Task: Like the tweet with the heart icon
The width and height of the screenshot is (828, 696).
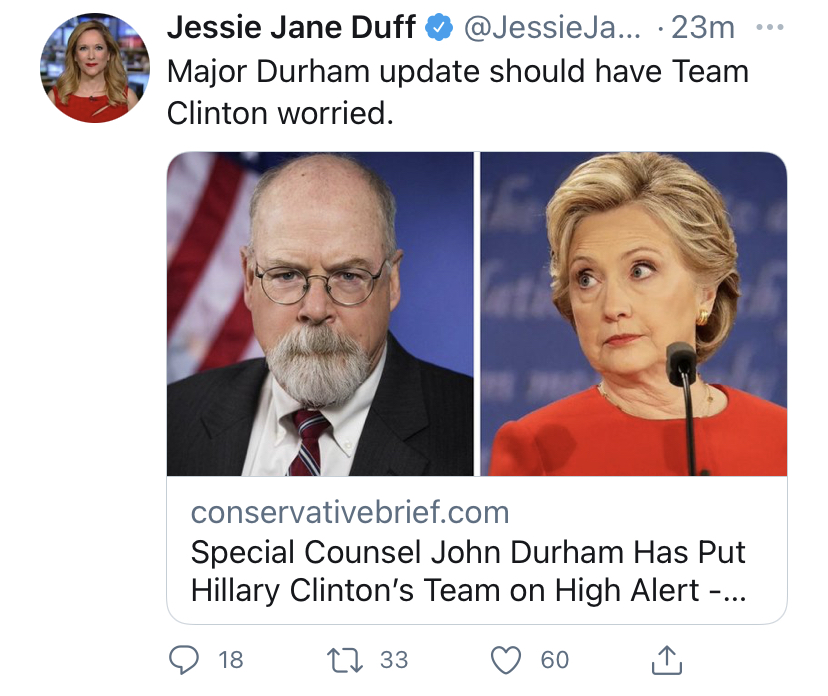Action: tap(506, 660)
